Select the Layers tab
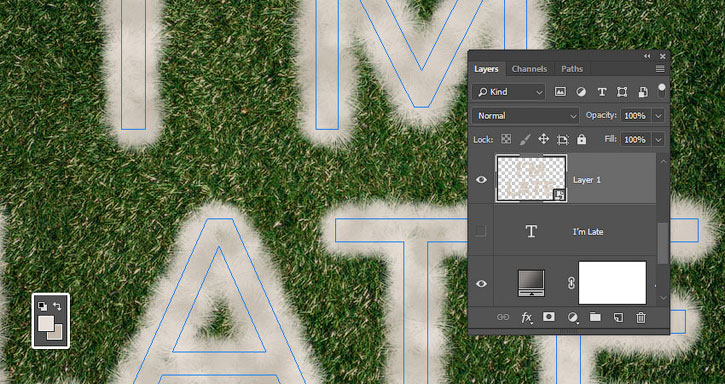Image resolution: width=725 pixels, height=384 pixels. coord(486,69)
